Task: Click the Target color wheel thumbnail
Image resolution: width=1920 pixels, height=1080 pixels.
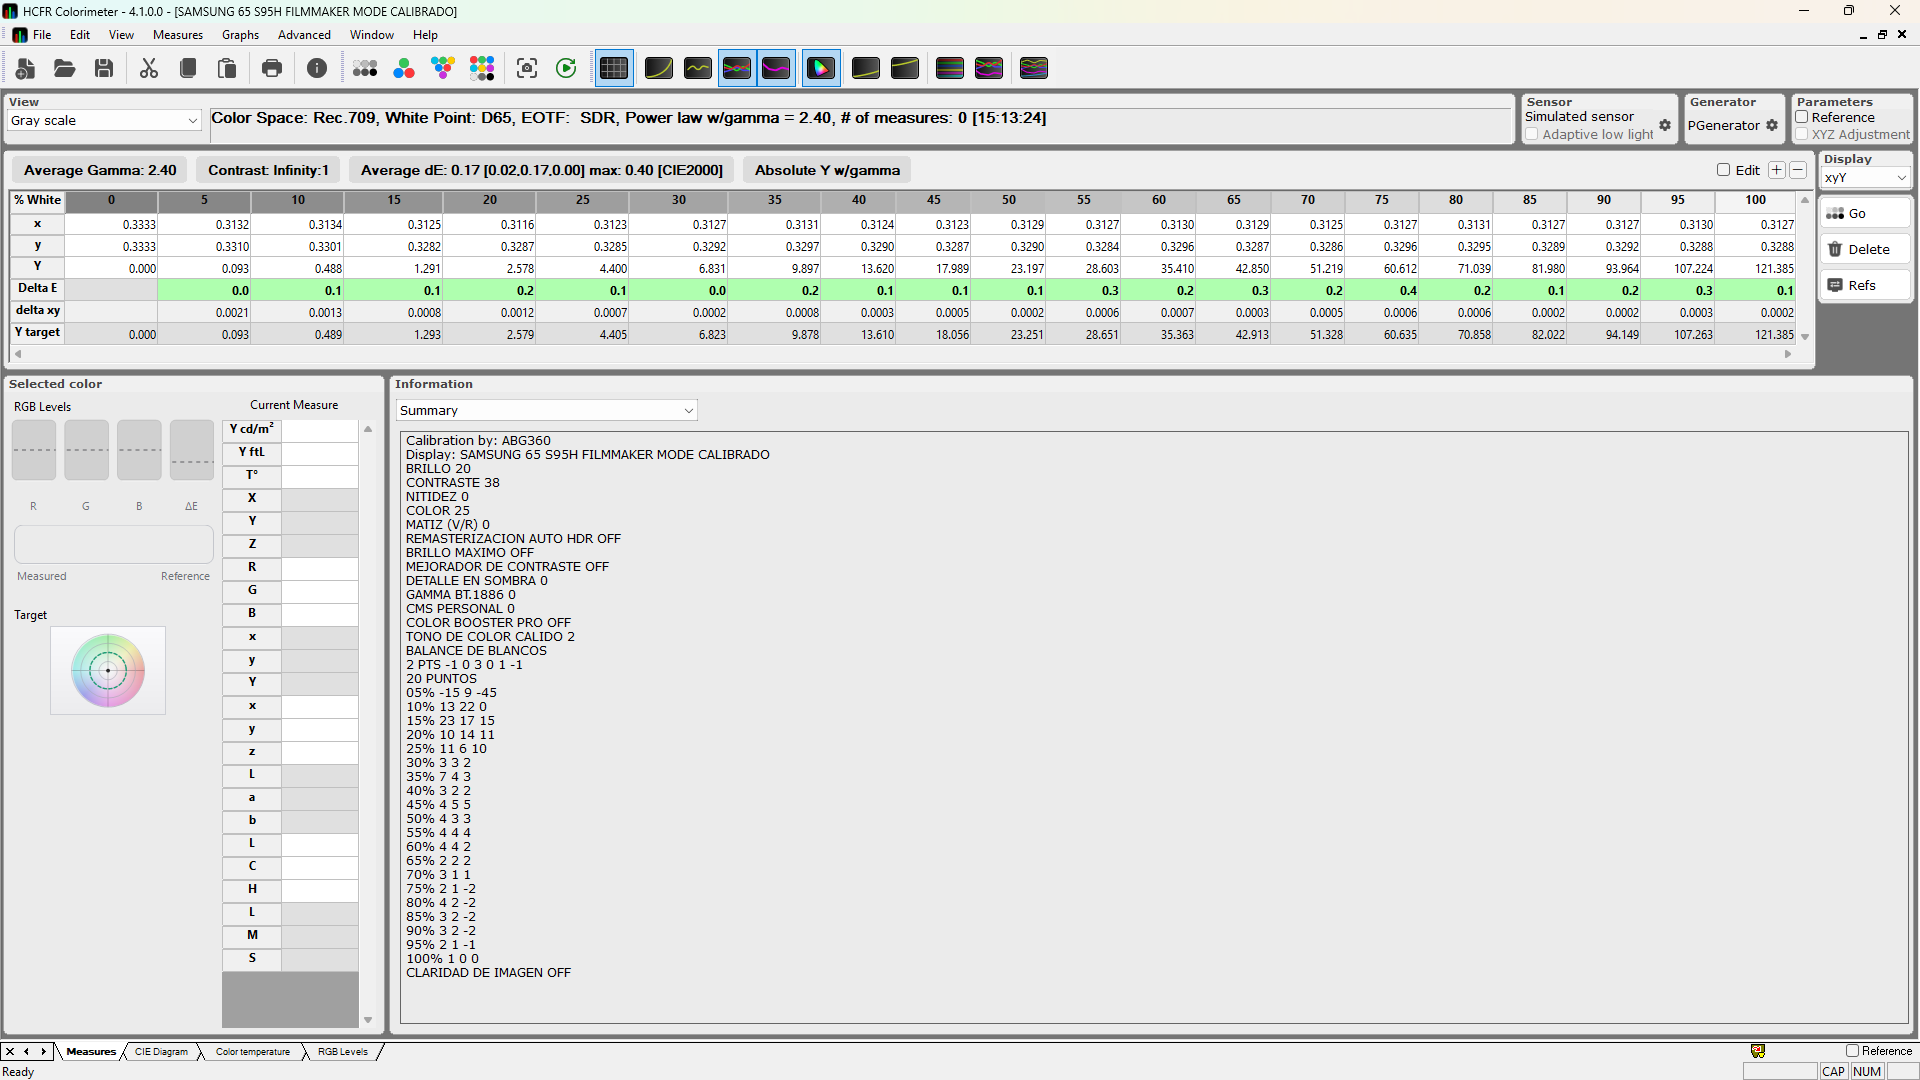Action: (108, 670)
